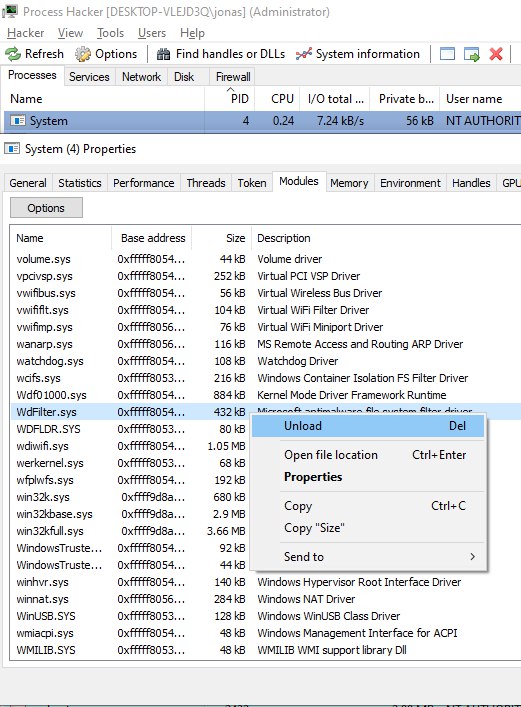Open the View menu
The image size is (521, 707).
click(x=70, y=33)
